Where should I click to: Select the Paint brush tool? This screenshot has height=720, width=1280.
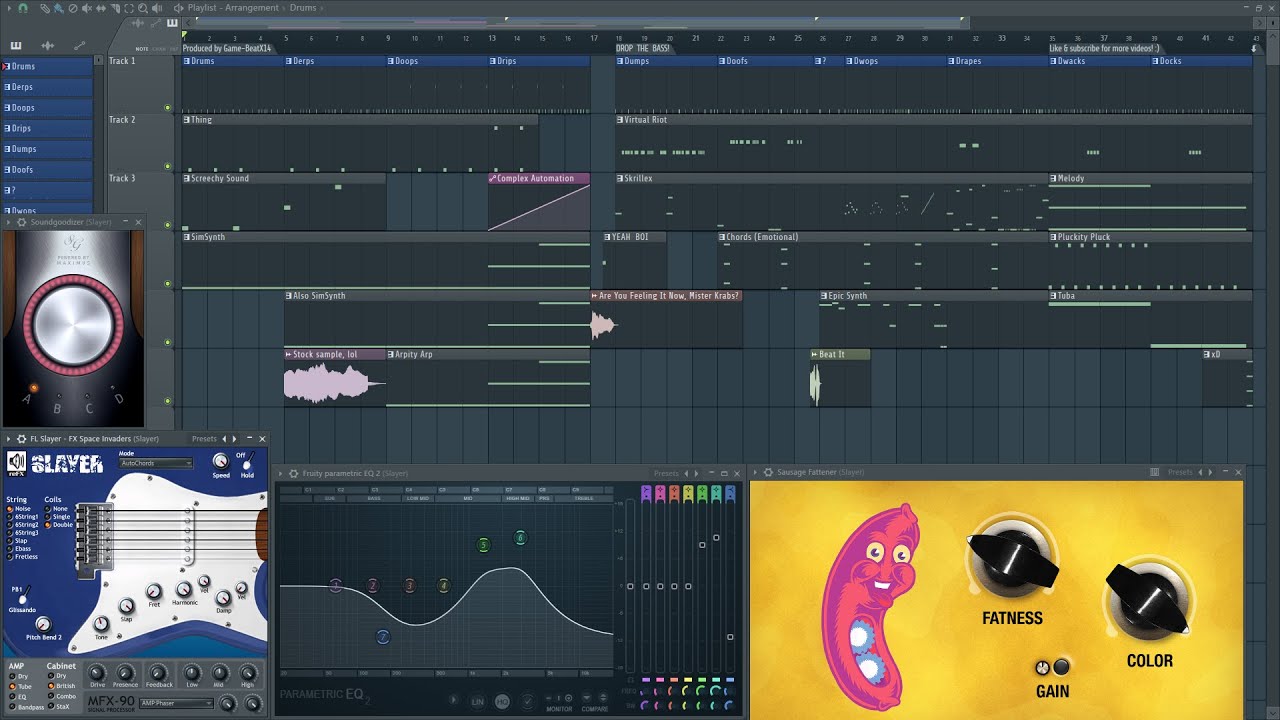click(x=59, y=8)
